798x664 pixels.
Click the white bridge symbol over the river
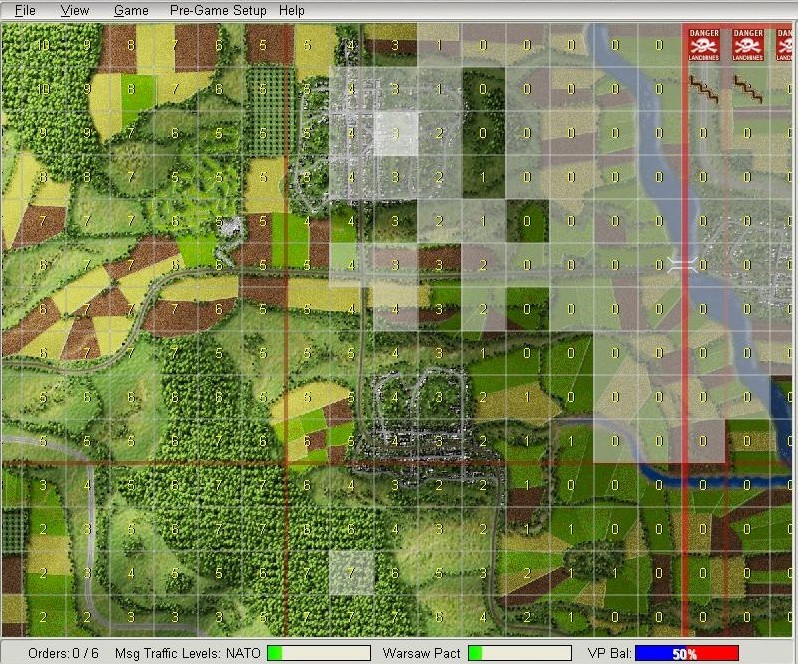(x=682, y=265)
